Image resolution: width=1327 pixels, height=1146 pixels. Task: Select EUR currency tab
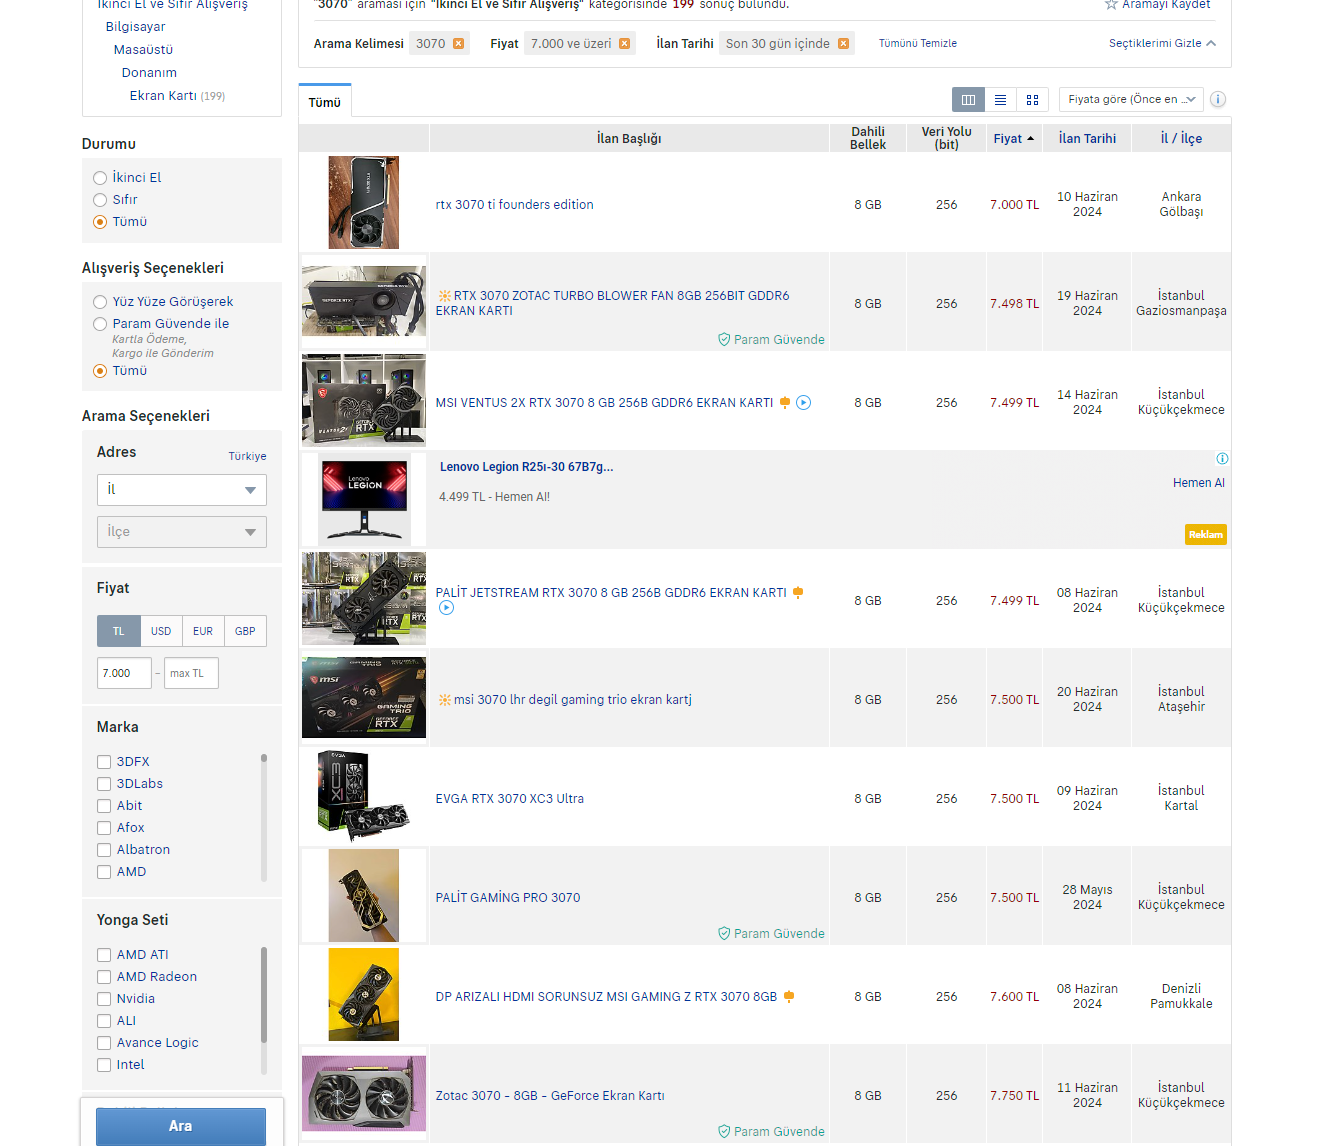(203, 631)
